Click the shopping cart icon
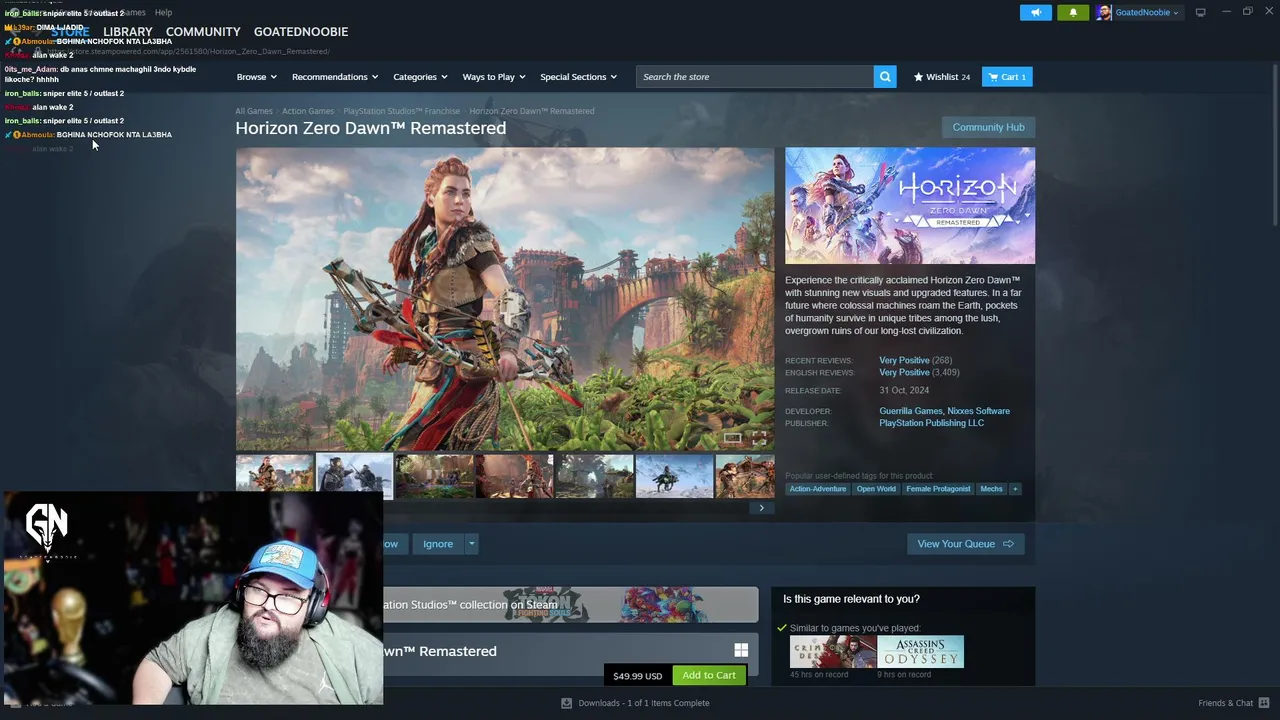1280x720 pixels. [x=993, y=77]
